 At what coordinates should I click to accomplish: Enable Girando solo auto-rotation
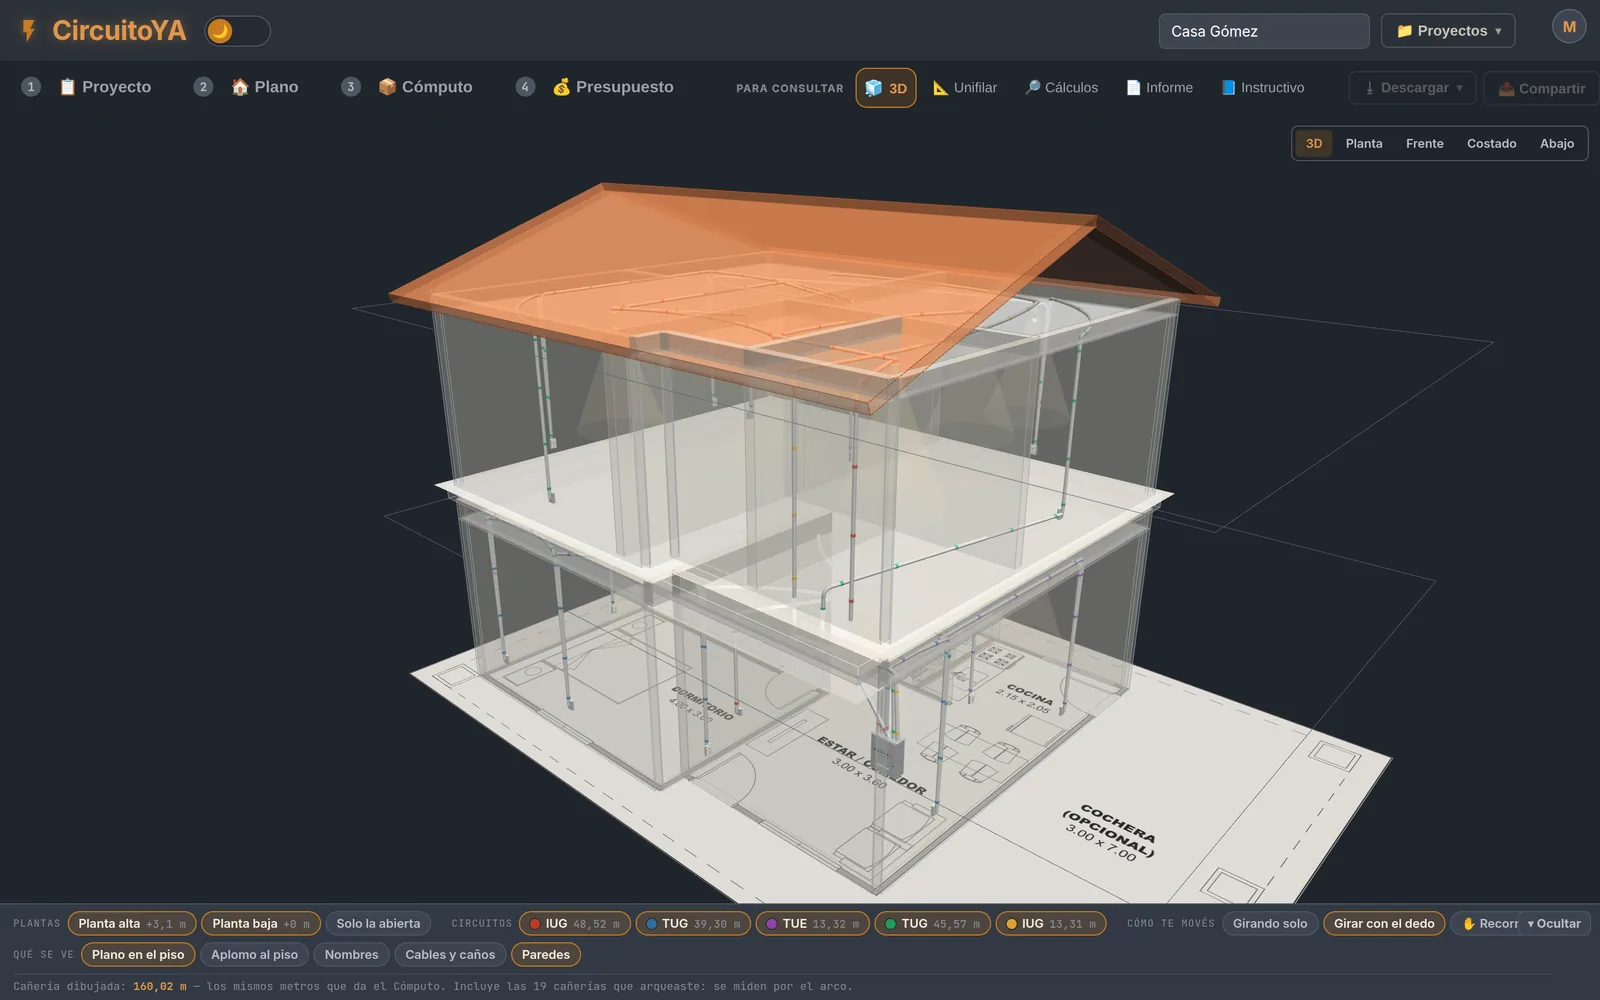click(x=1270, y=923)
